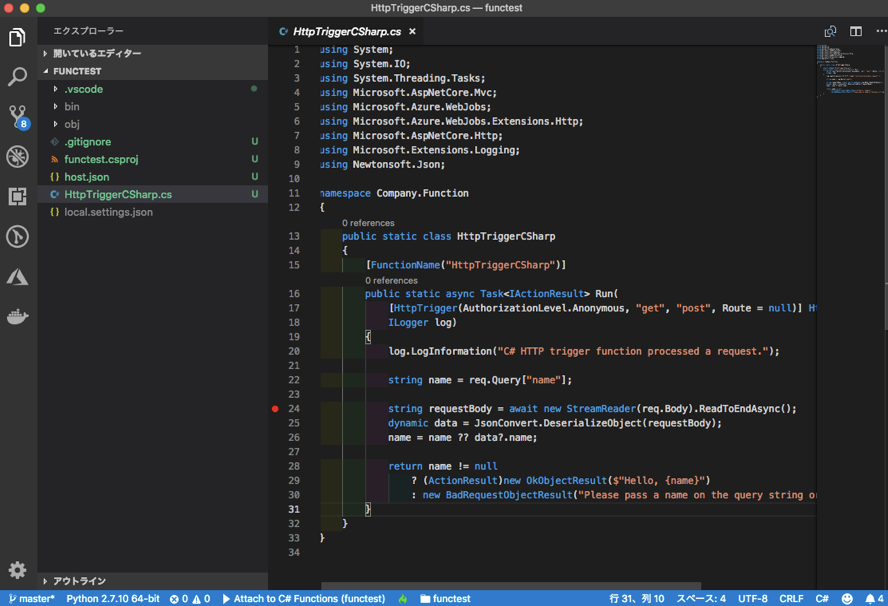
Task: Expand the .vscode folder
Action: (x=83, y=89)
